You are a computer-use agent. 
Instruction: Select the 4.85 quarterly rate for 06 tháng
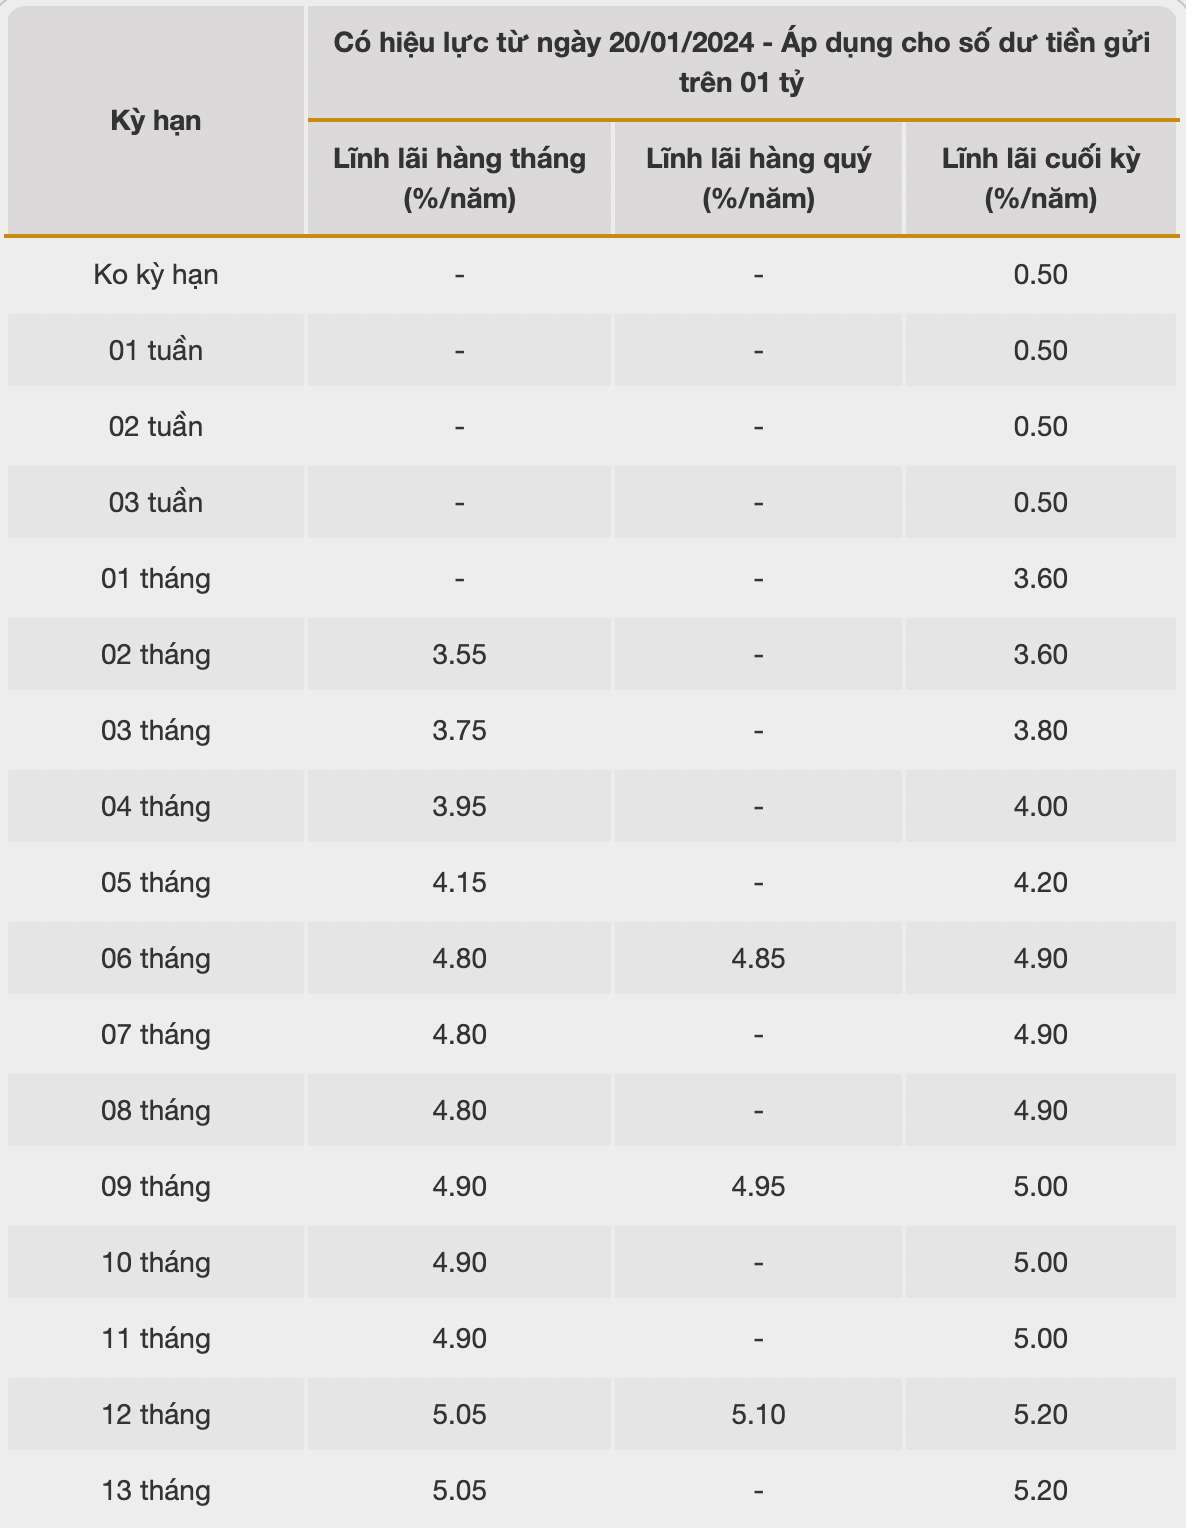(x=758, y=959)
